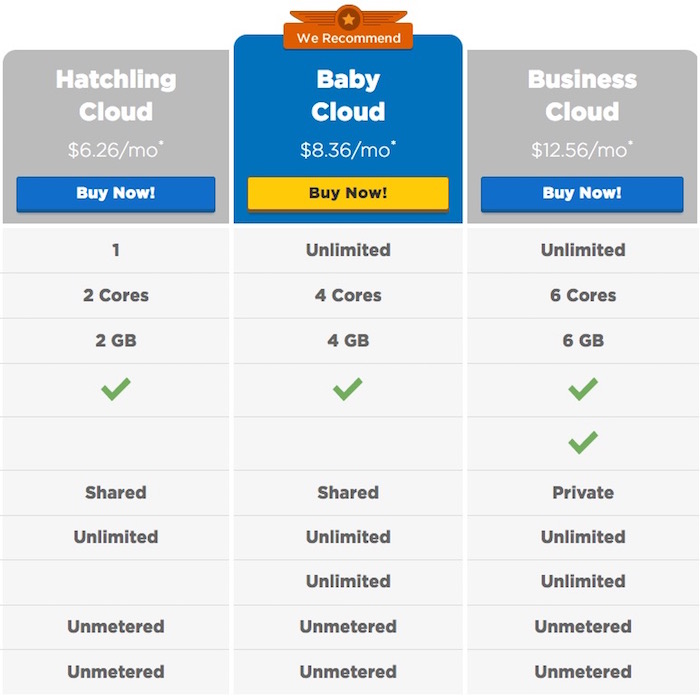700x697 pixels.
Task: Click the 6 Cores cell for Business Cloud
Action: coord(583,295)
